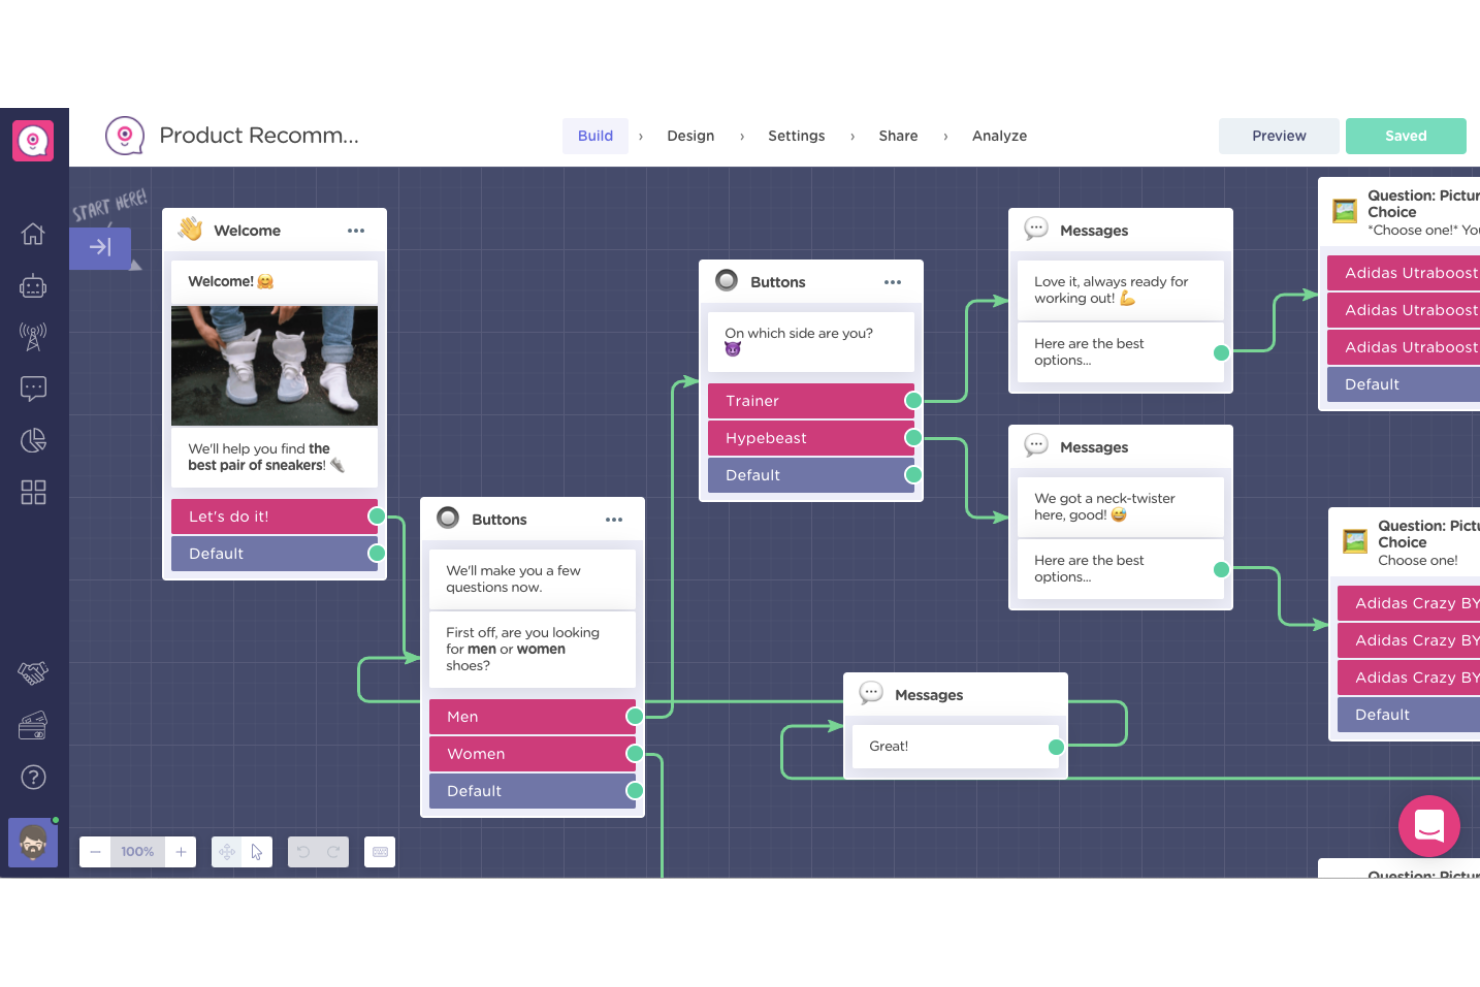Open the Home icon in the sidebar
The width and height of the screenshot is (1480, 987).
(33, 233)
